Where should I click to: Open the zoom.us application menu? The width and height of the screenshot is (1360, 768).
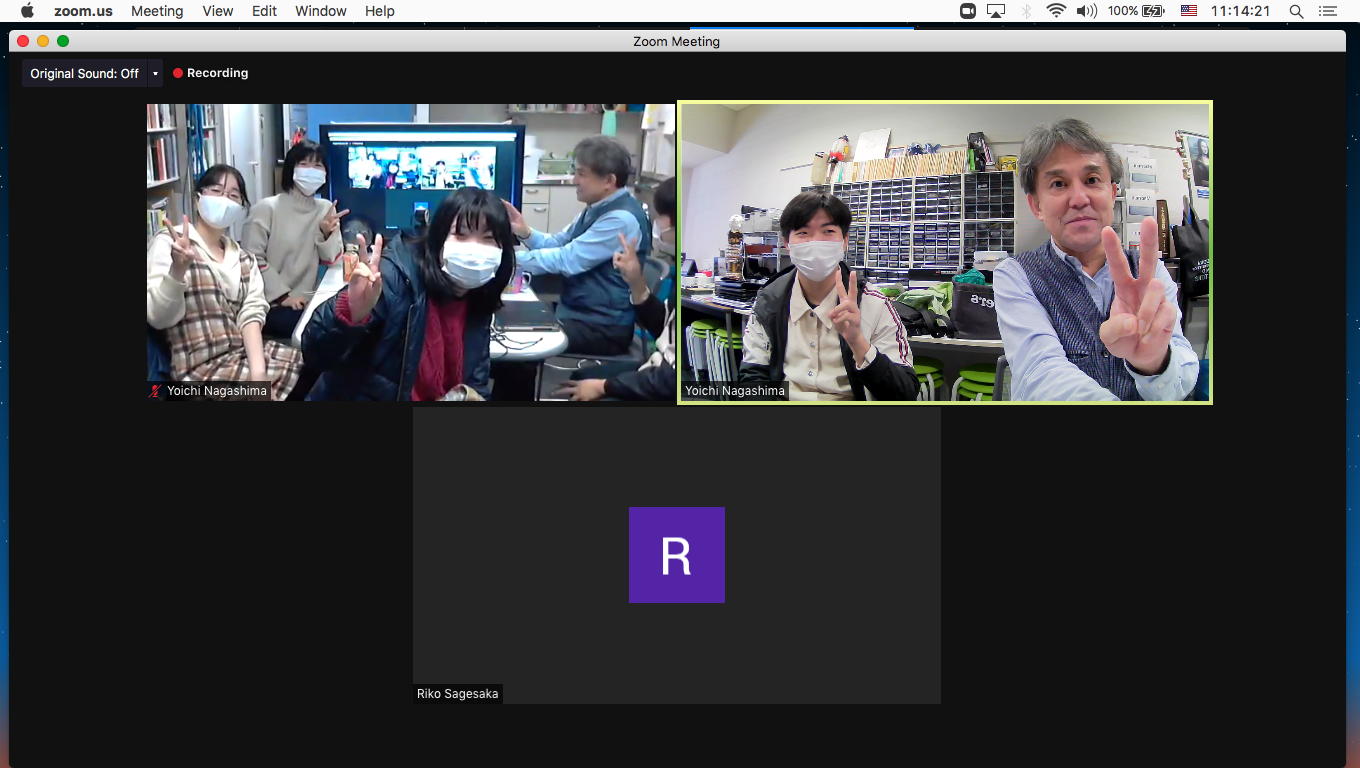point(83,11)
